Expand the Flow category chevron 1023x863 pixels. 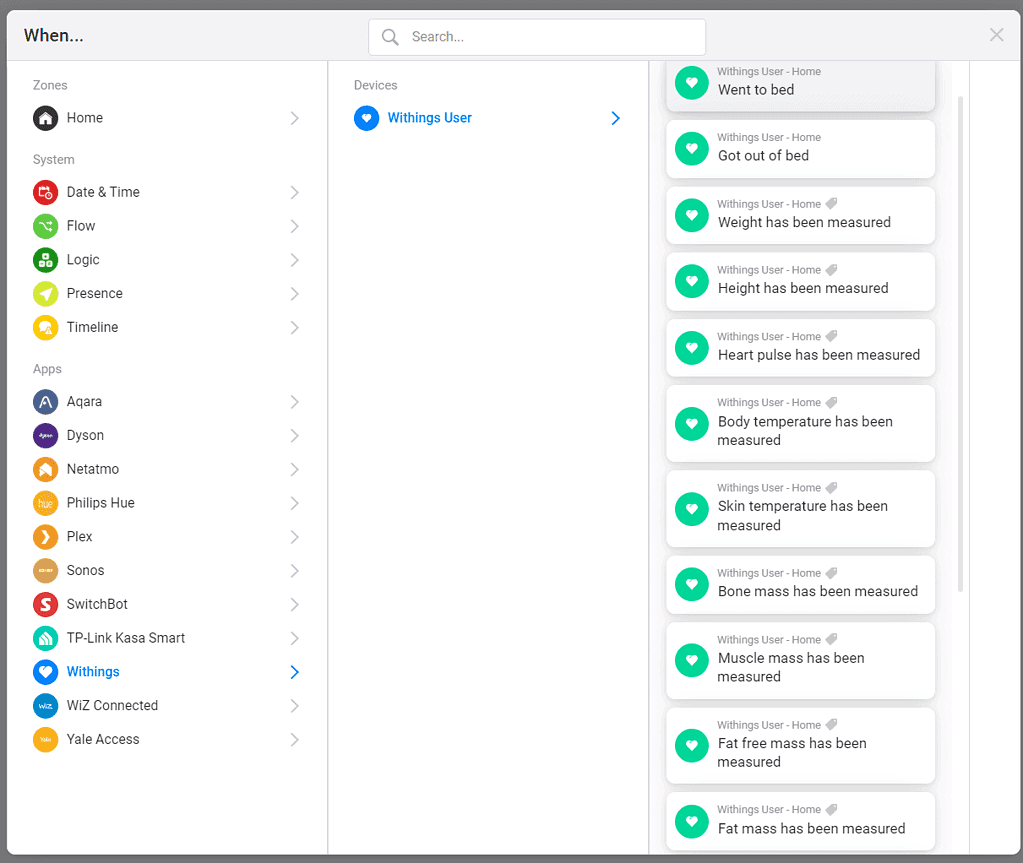(294, 226)
